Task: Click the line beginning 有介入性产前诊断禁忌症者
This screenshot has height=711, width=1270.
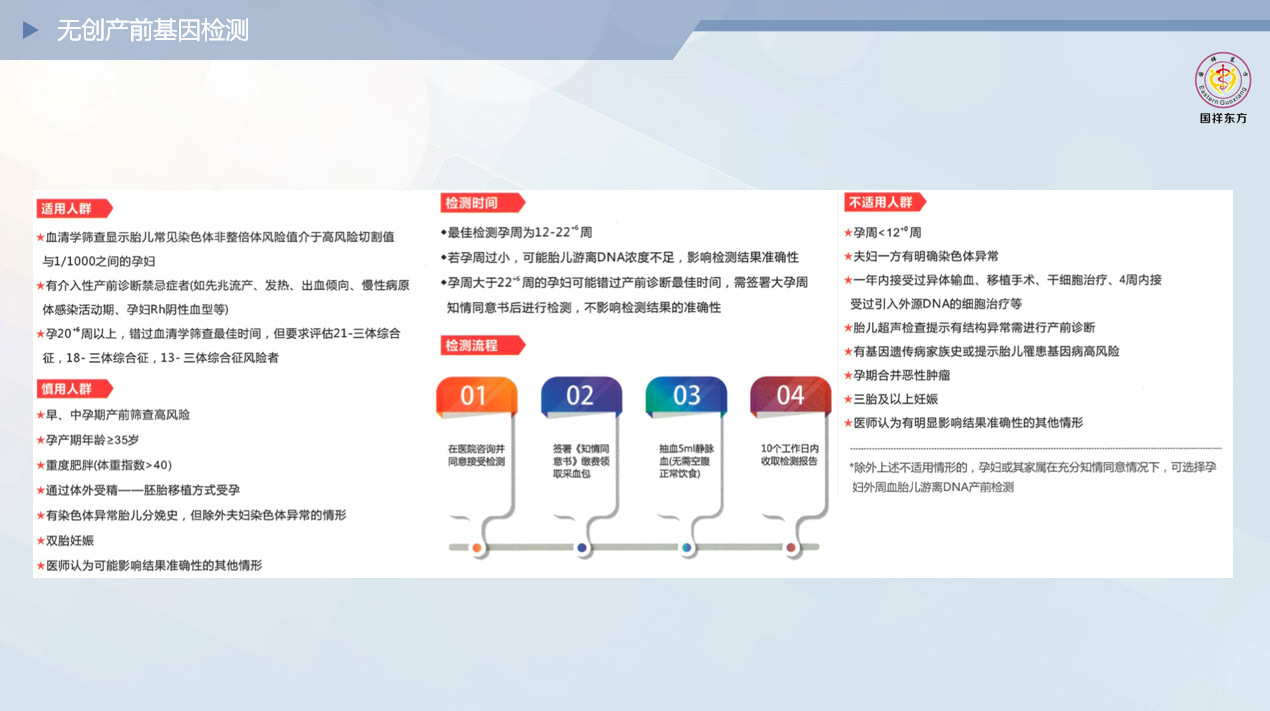Action: (222, 297)
